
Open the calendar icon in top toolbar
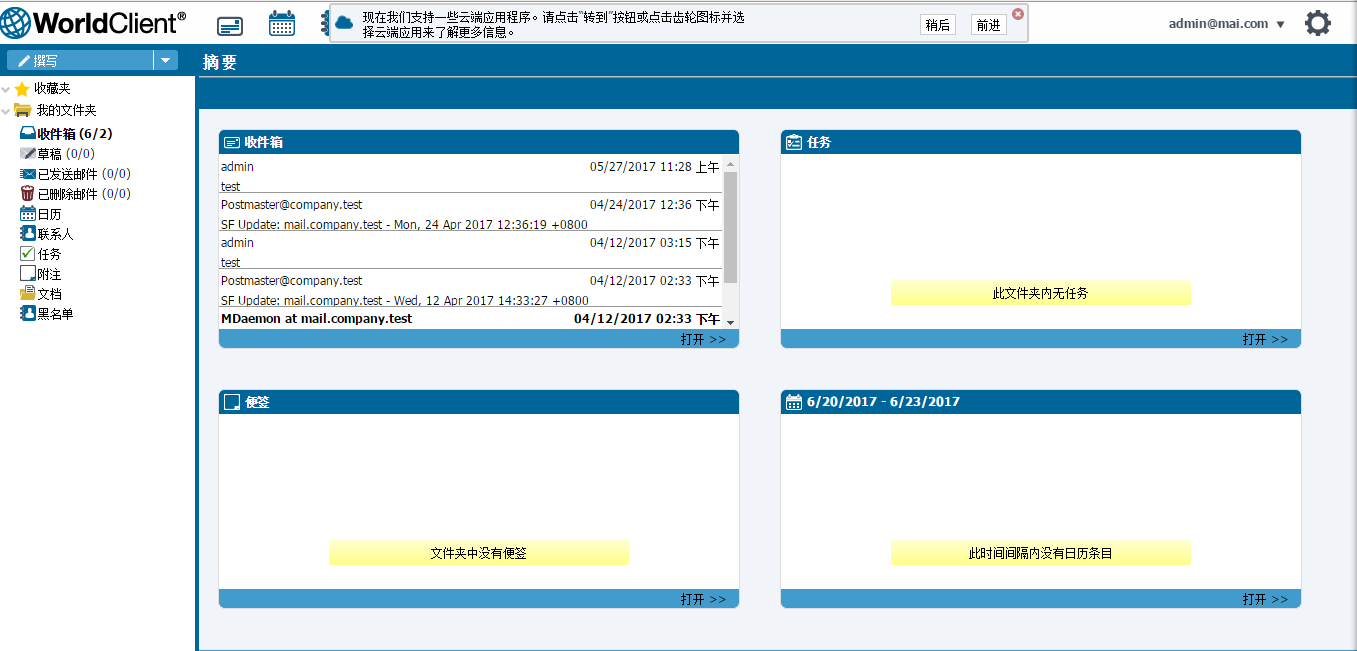pos(282,24)
